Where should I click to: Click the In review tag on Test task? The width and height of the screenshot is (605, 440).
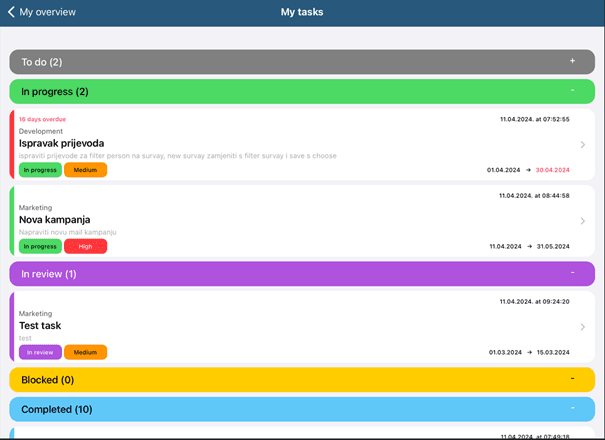(40, 352)
